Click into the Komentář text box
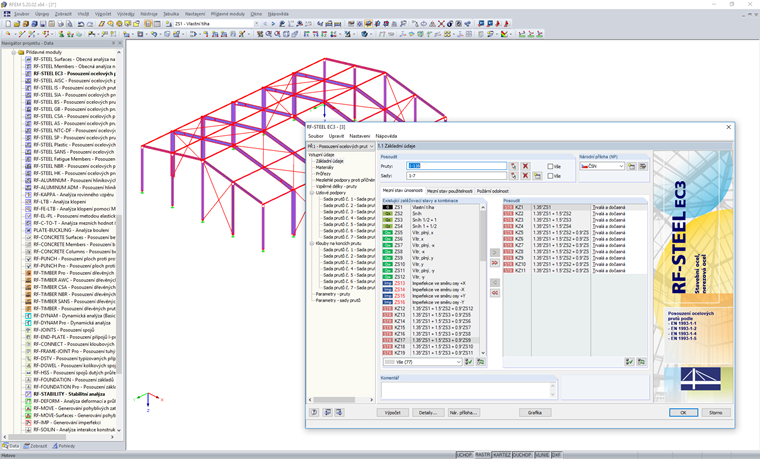760x459 pixels. click(x=465, y=390)
